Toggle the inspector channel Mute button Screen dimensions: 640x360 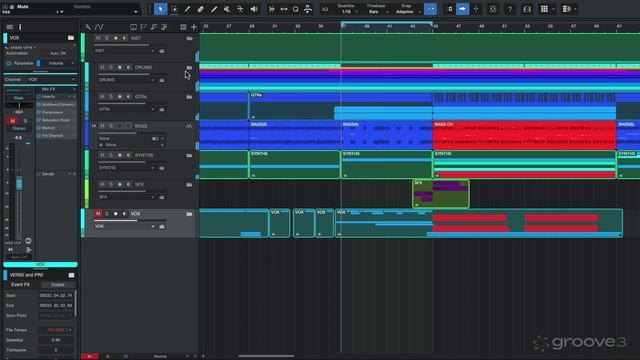point(13,121)
